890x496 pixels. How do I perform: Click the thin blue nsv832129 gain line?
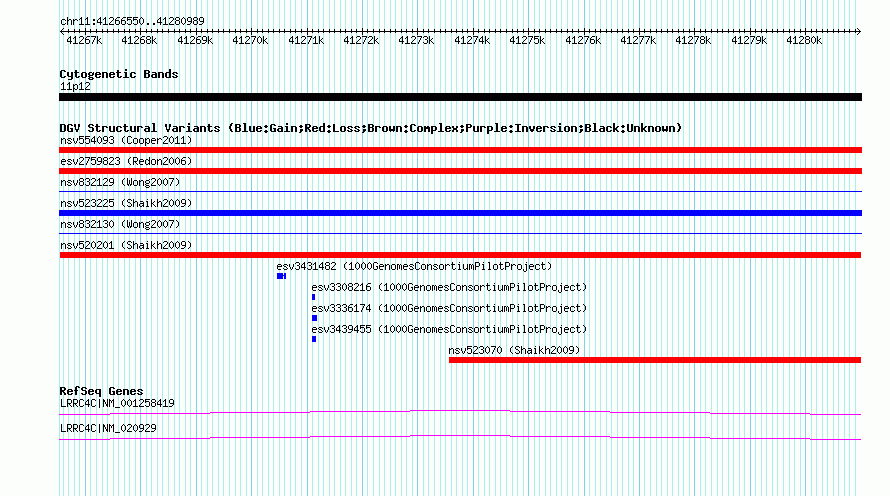point(460,192)
